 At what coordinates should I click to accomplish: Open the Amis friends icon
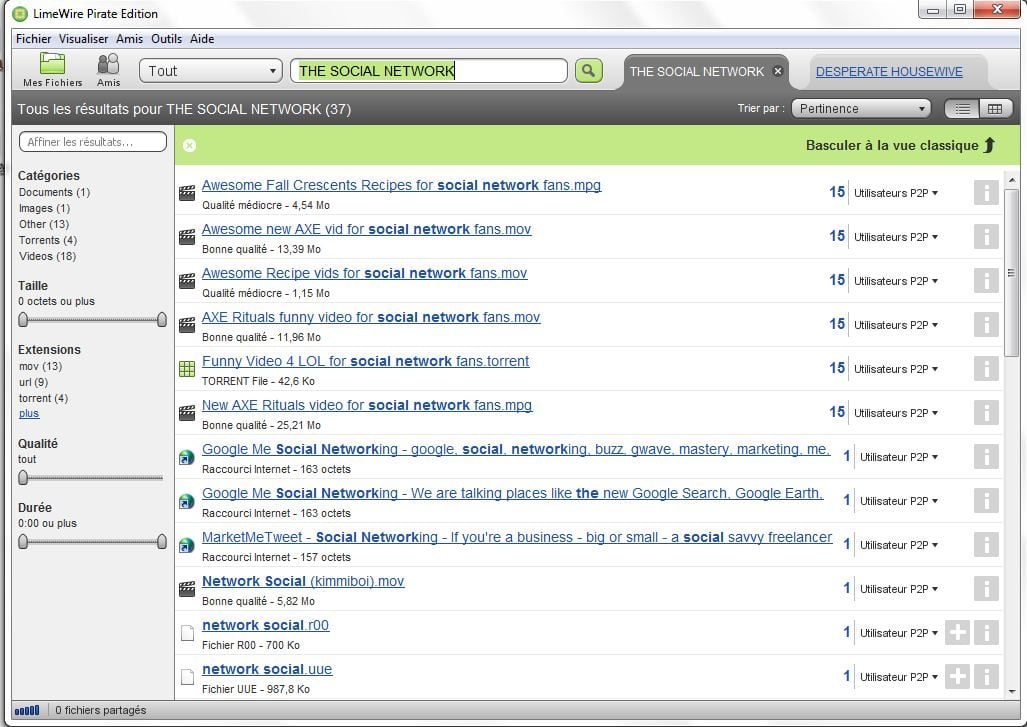[x=108, y=69]
